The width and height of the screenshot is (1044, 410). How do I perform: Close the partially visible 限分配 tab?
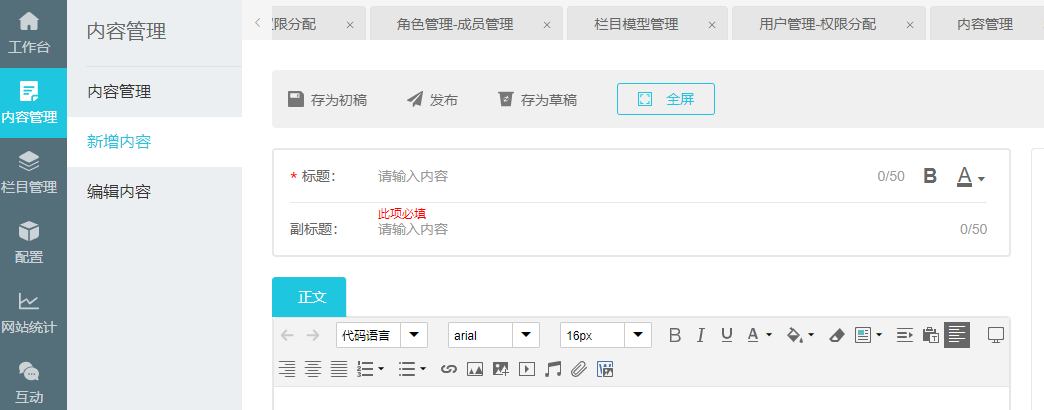coord(350,25)
